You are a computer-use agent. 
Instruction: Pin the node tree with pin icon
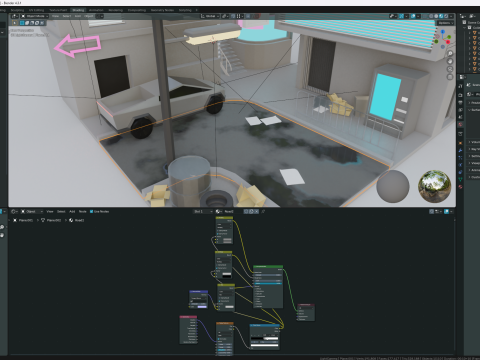click(263, 211)
